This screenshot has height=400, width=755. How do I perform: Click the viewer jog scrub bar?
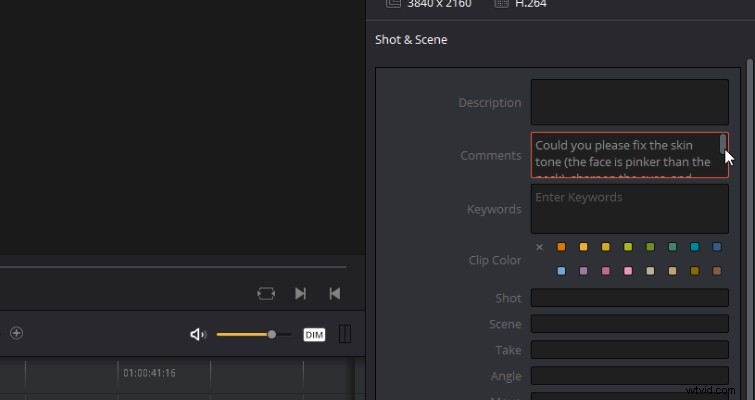tap(173, 267)
